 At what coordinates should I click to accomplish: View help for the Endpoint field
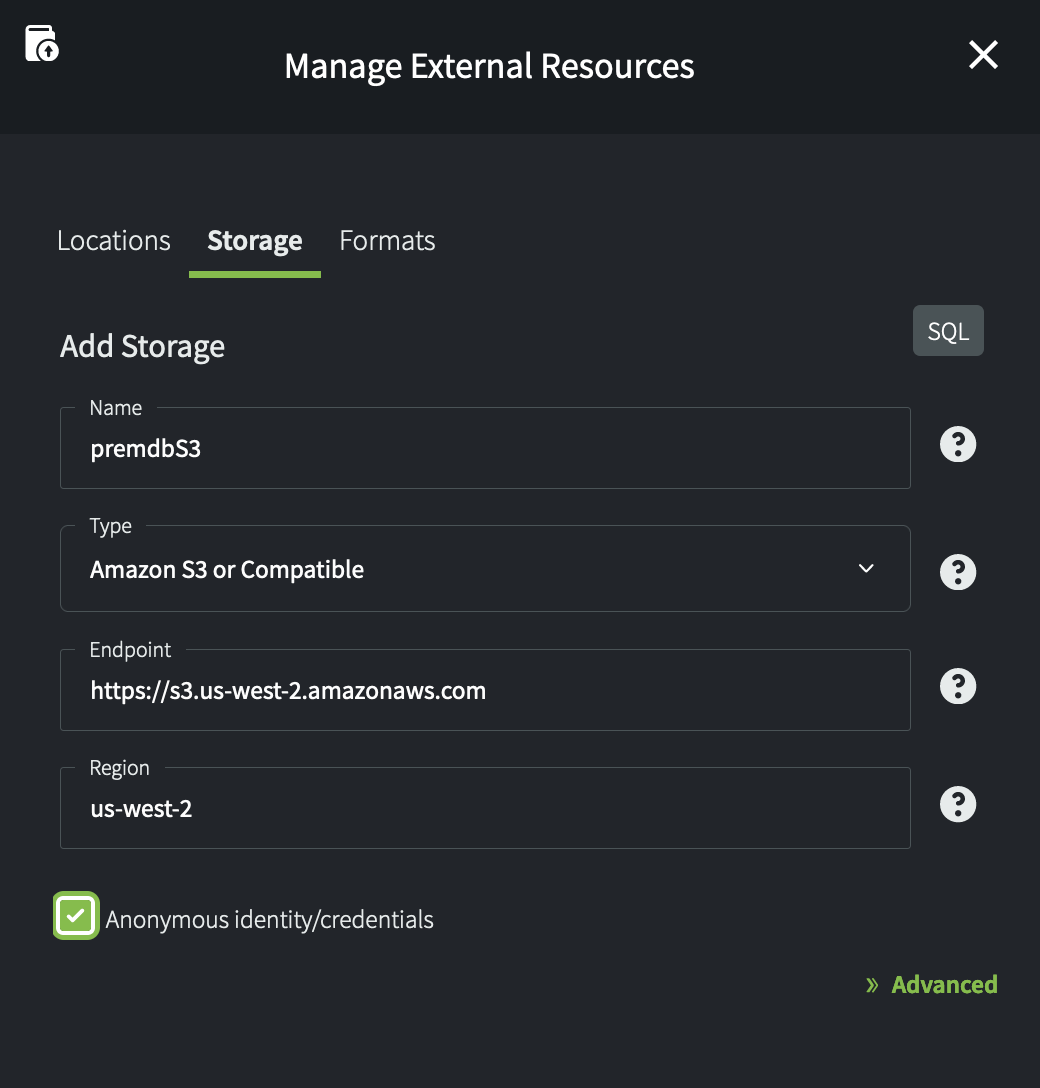coord(957,686)
